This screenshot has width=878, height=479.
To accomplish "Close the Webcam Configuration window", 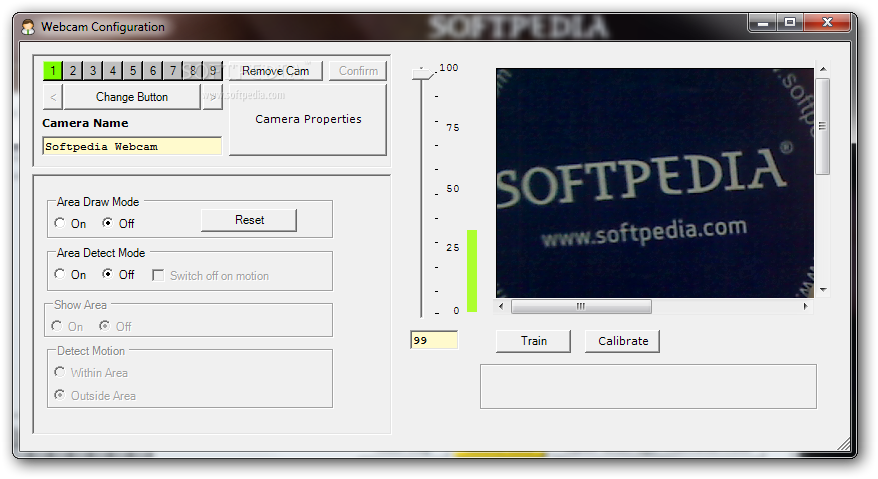I will pos(828,22).
